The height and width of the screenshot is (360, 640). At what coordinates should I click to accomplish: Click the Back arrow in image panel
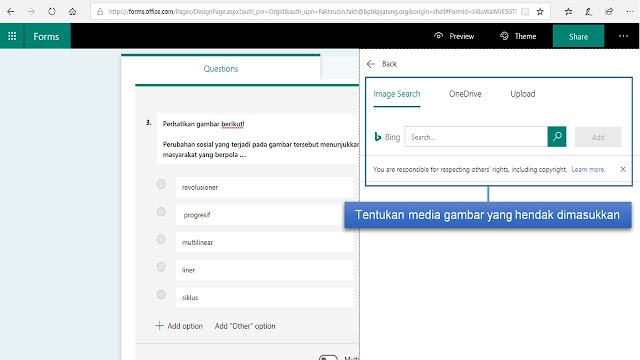371,64
